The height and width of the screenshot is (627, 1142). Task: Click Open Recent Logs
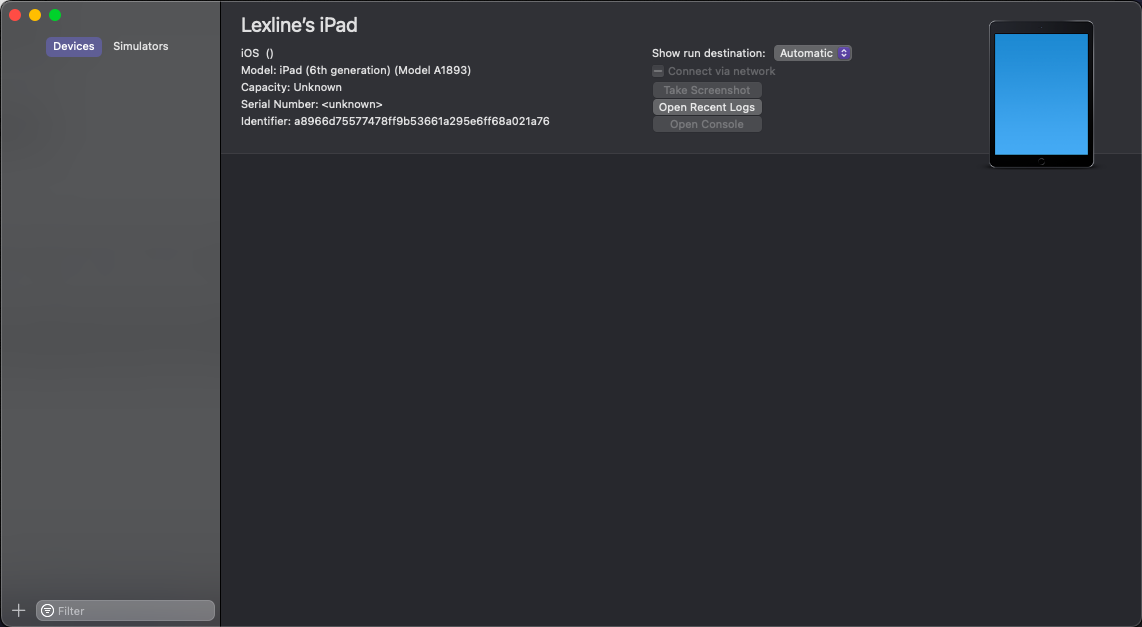point(707,107)
